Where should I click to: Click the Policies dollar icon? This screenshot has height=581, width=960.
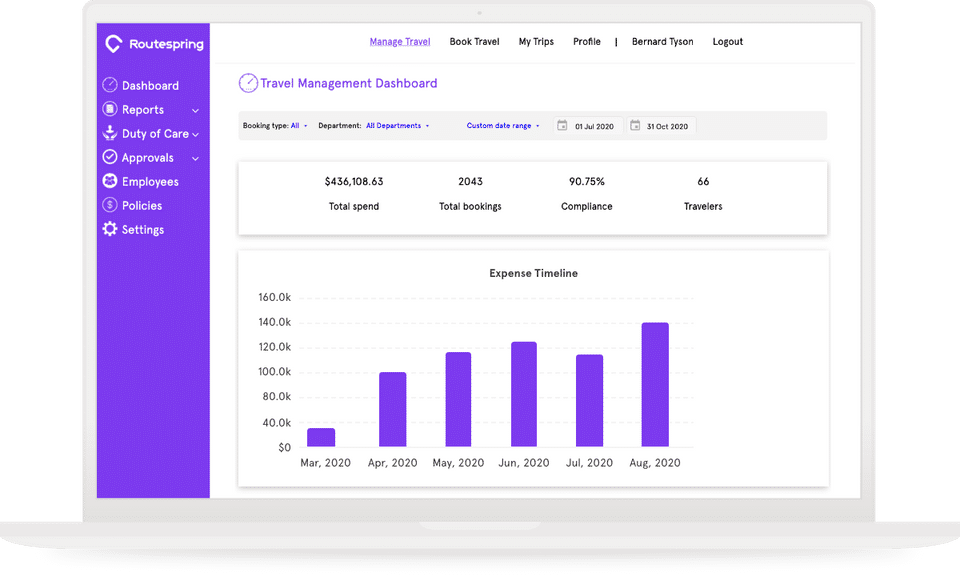coord(110,204)
